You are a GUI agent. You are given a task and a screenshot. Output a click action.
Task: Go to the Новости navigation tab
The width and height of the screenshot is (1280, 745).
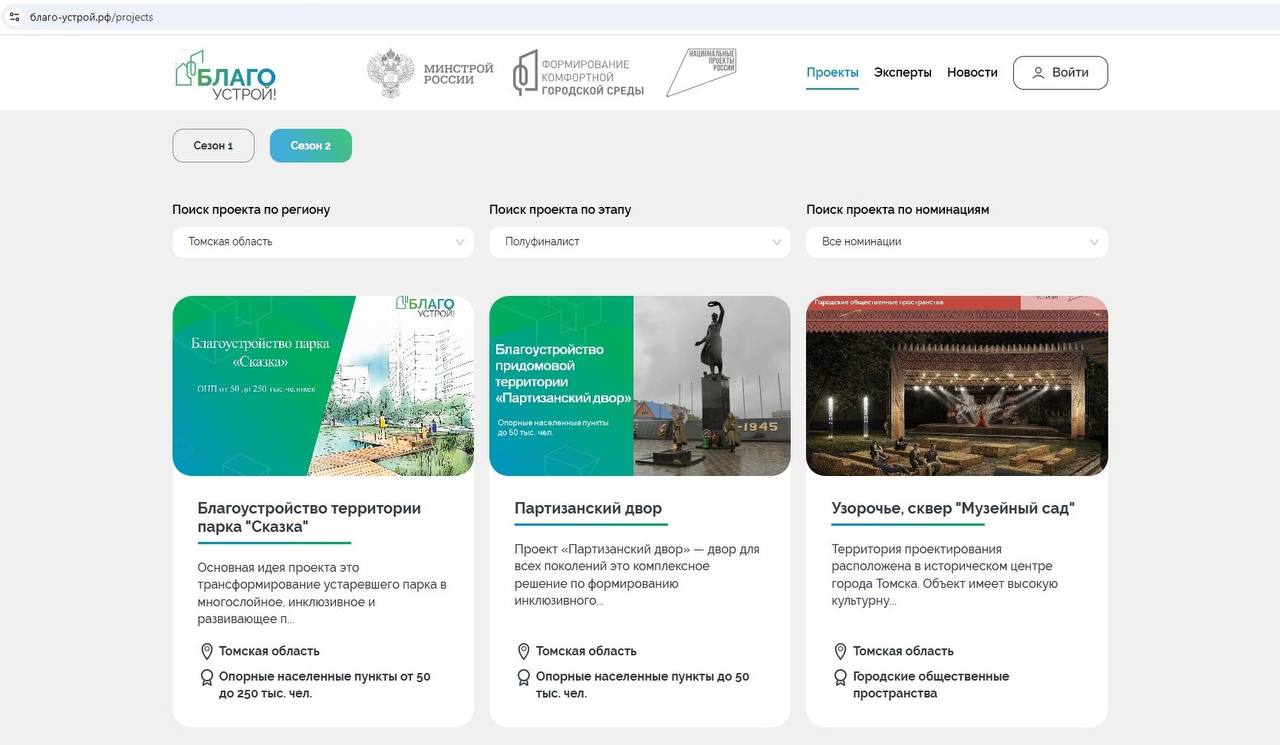(972, 73)
